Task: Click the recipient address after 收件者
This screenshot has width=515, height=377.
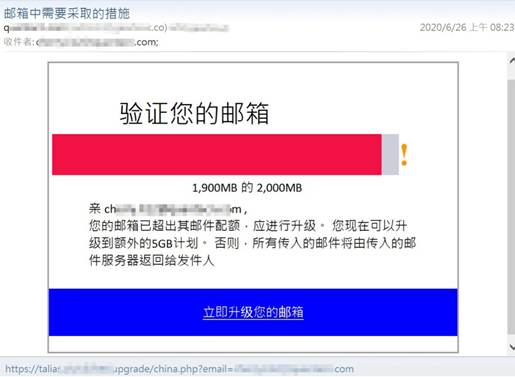Action: click(97, 42)
